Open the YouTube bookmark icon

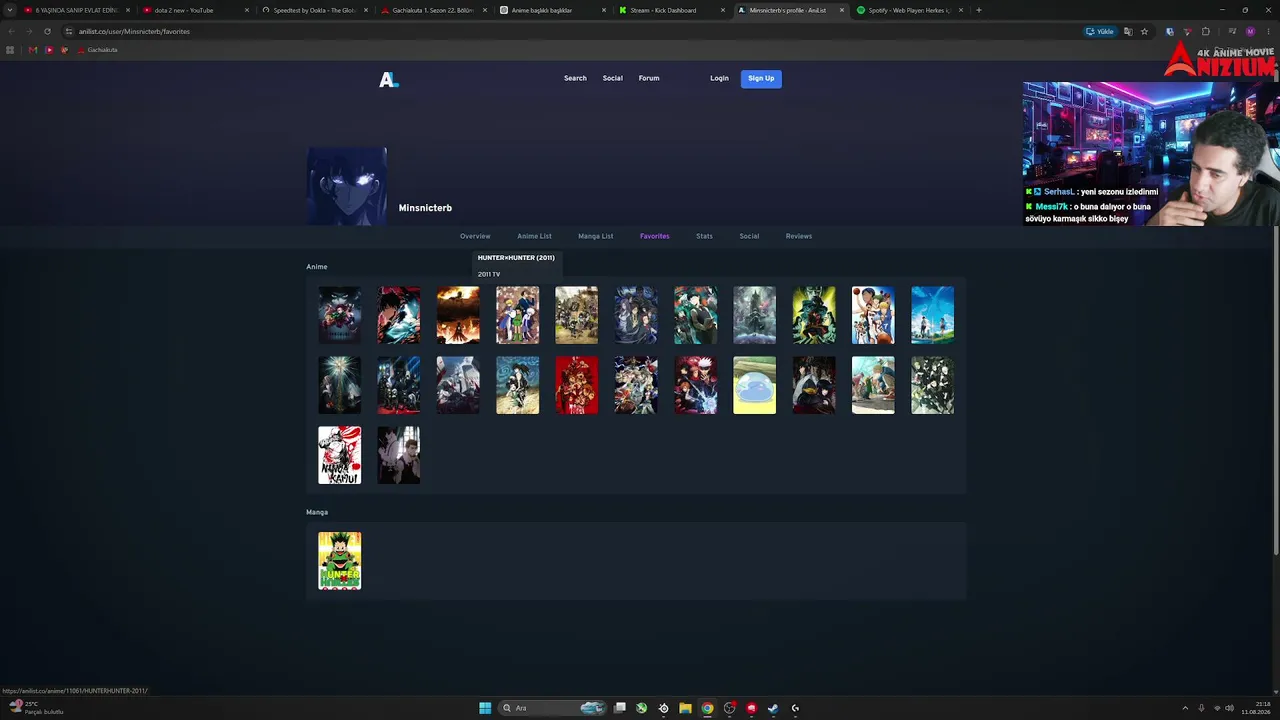click(49, 50)
